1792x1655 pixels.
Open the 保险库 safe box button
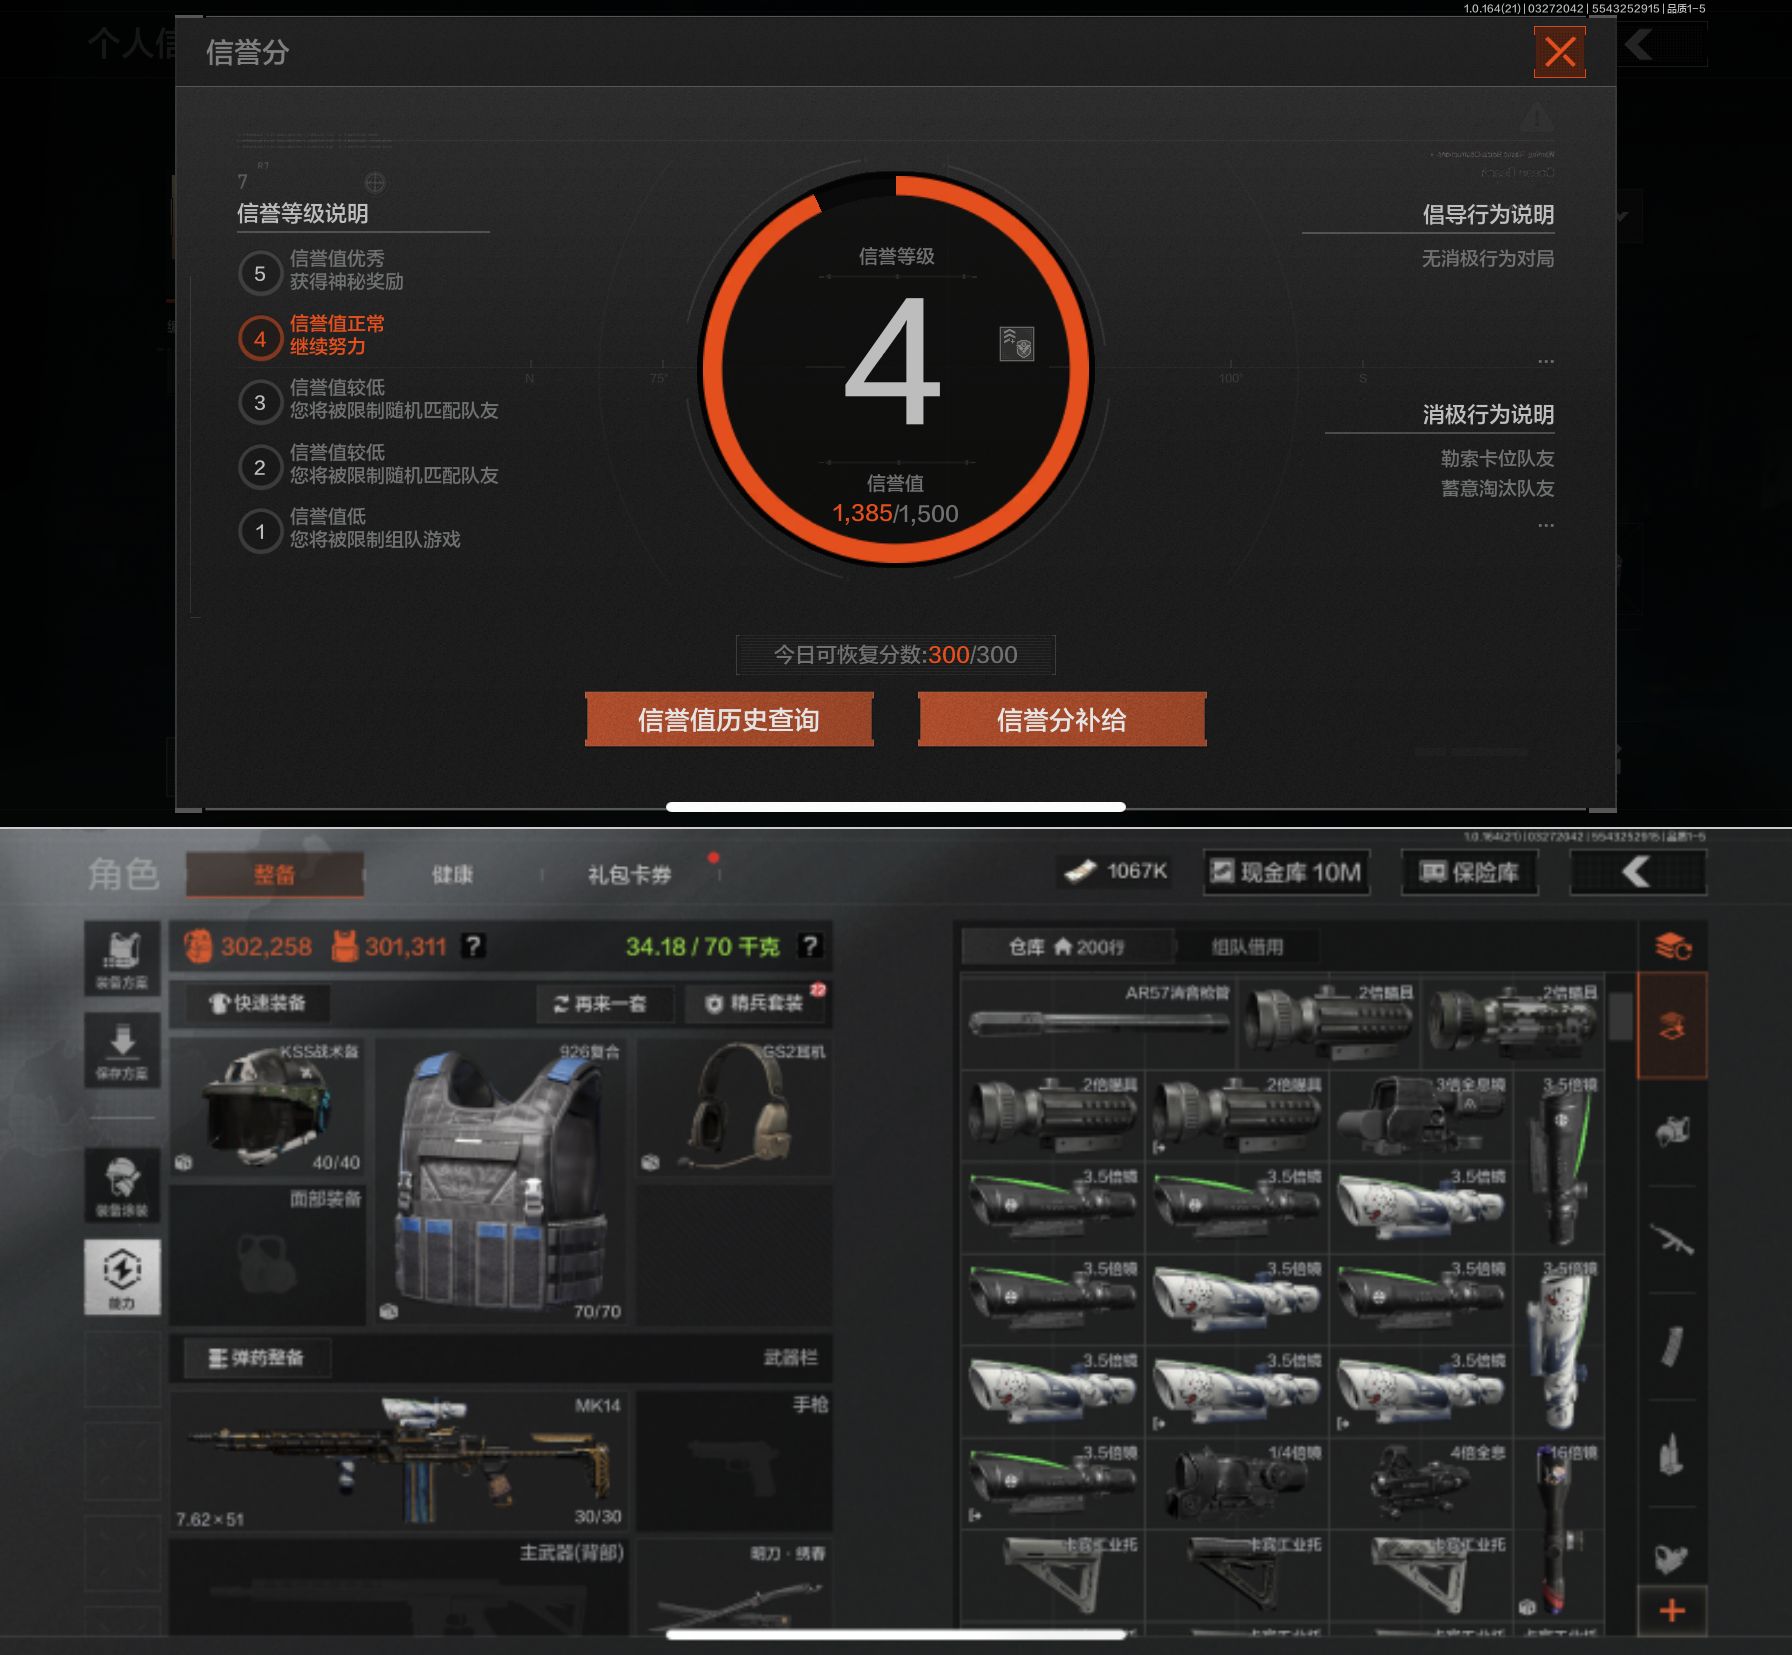1469,873
